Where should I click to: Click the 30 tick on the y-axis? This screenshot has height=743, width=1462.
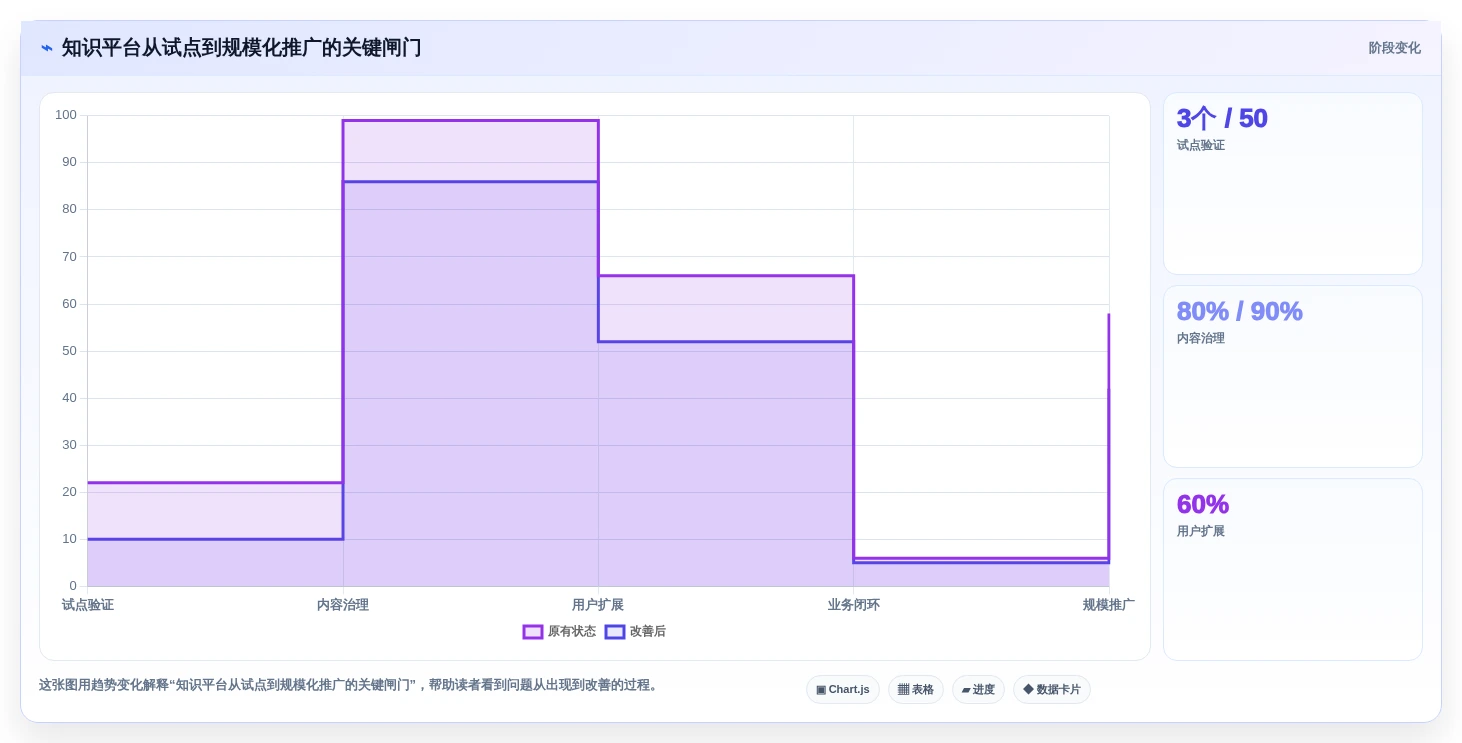69,445
